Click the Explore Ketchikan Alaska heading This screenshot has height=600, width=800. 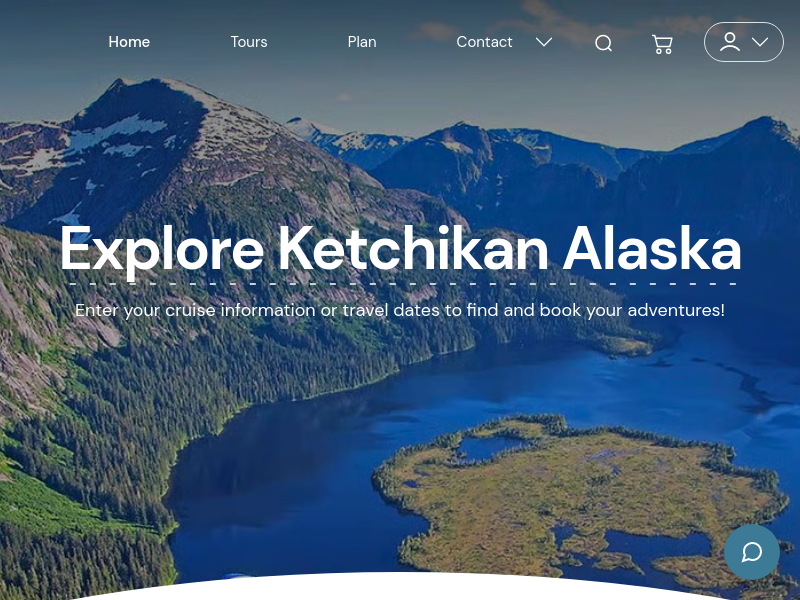coord(401,248)
